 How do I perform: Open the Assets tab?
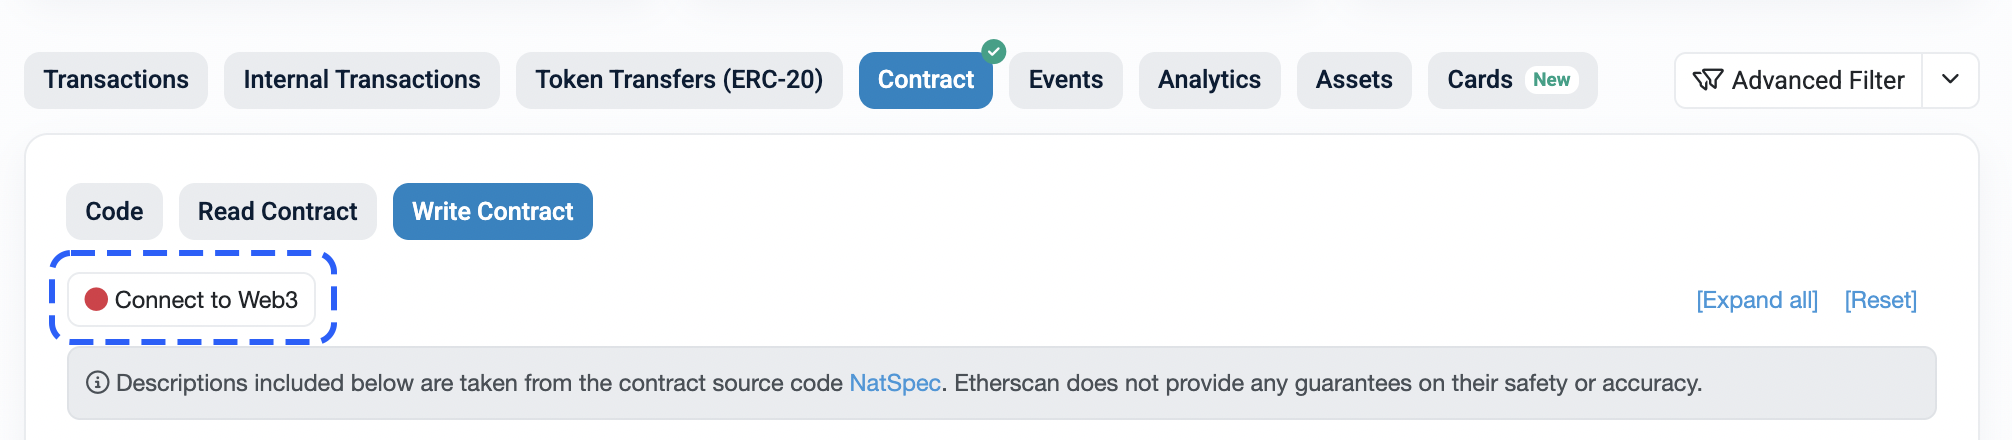(1354, 80)
